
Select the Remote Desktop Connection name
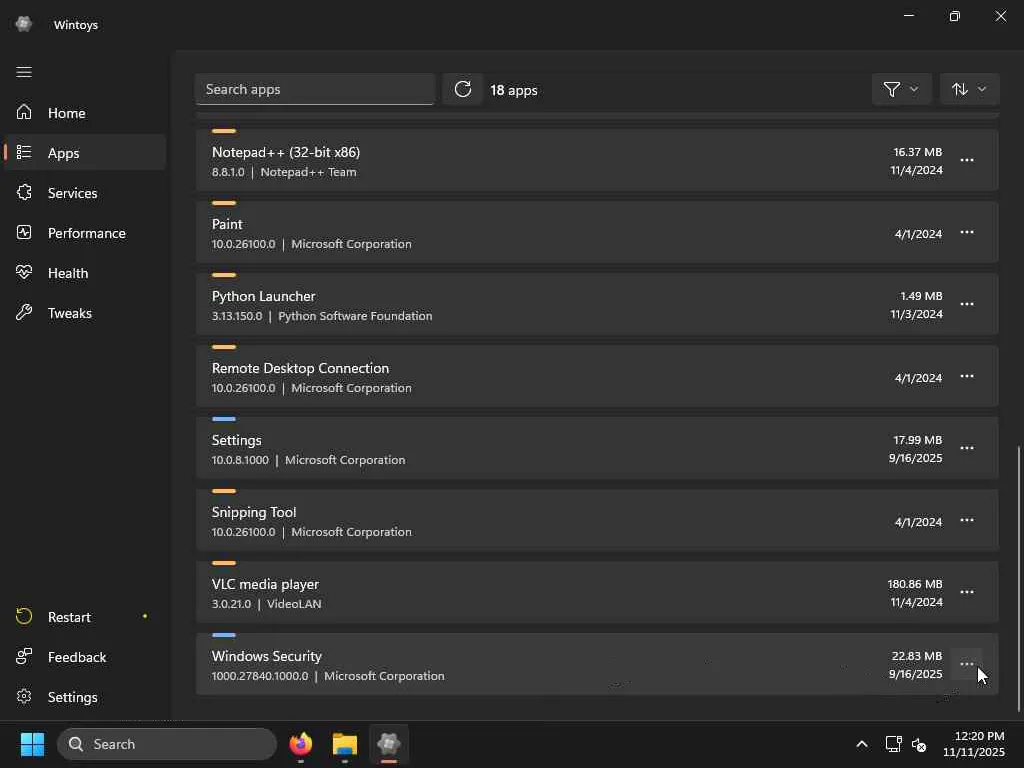point(300,368)
